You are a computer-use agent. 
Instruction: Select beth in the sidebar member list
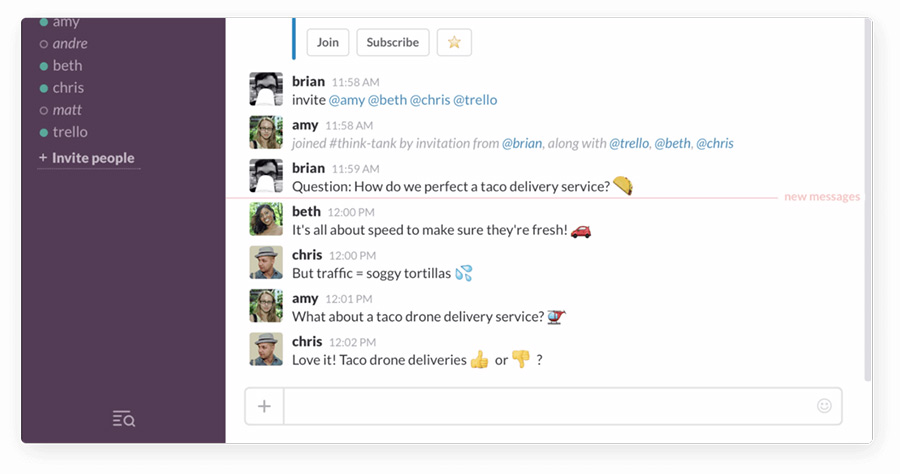coord(61,66)
